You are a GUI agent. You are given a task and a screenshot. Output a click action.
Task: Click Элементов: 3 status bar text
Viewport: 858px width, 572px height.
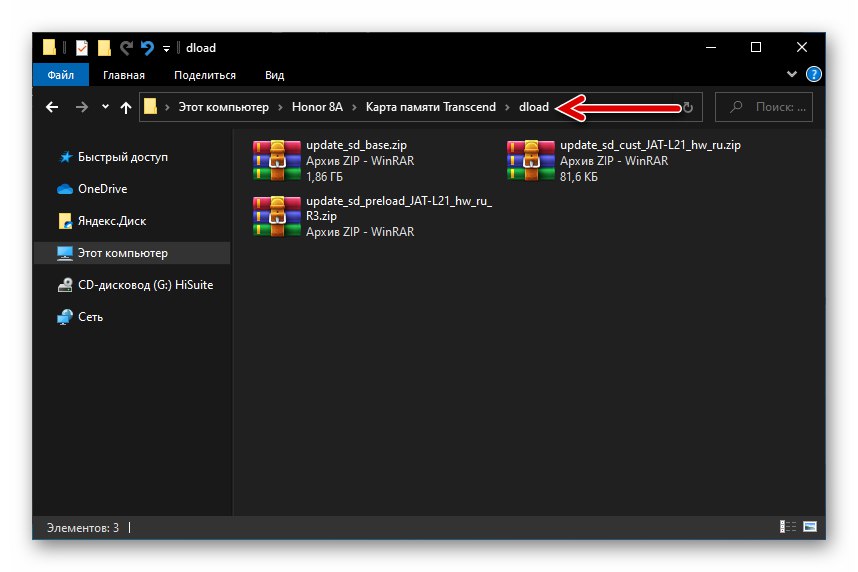pyautogui.click(x=83, y=528)
